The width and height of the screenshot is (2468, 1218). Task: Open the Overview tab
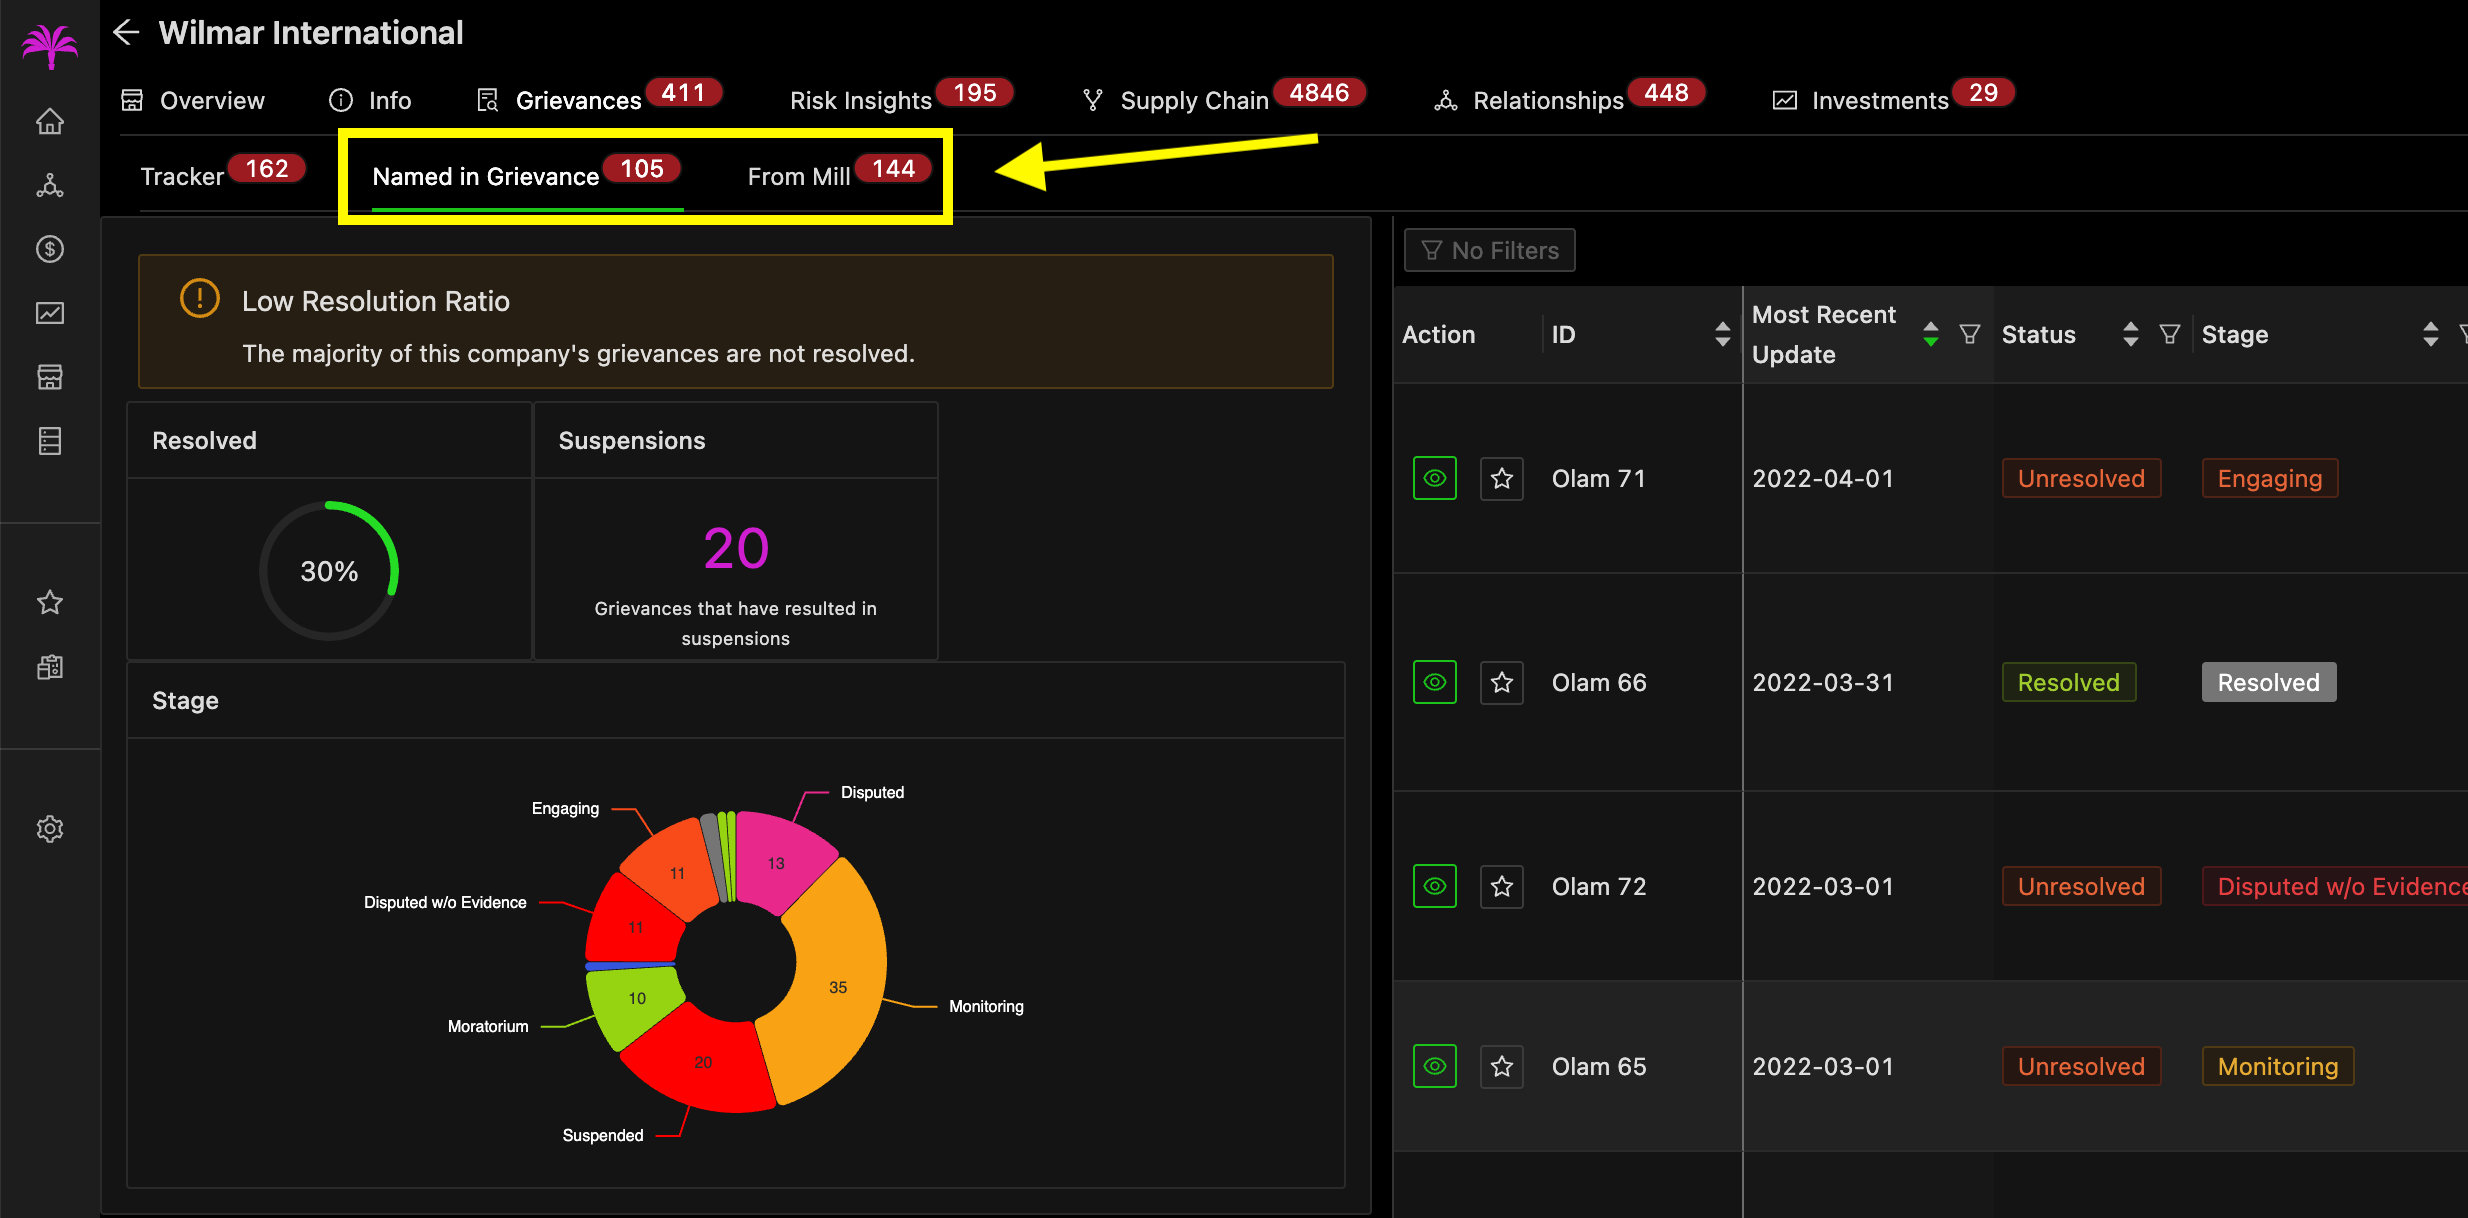tap(193, 101)
